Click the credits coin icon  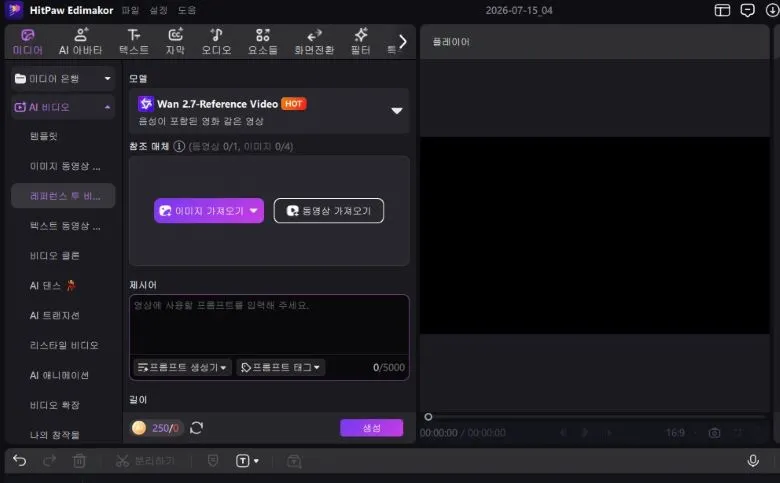coord(139,428)
